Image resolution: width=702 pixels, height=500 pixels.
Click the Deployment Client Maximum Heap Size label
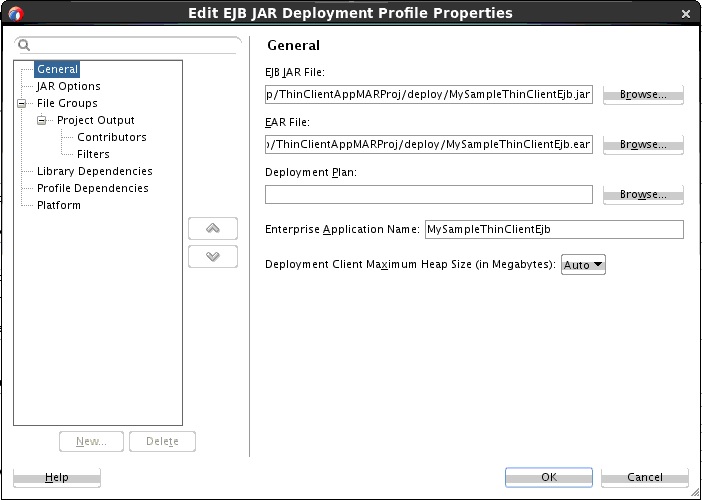coord(411,264)
